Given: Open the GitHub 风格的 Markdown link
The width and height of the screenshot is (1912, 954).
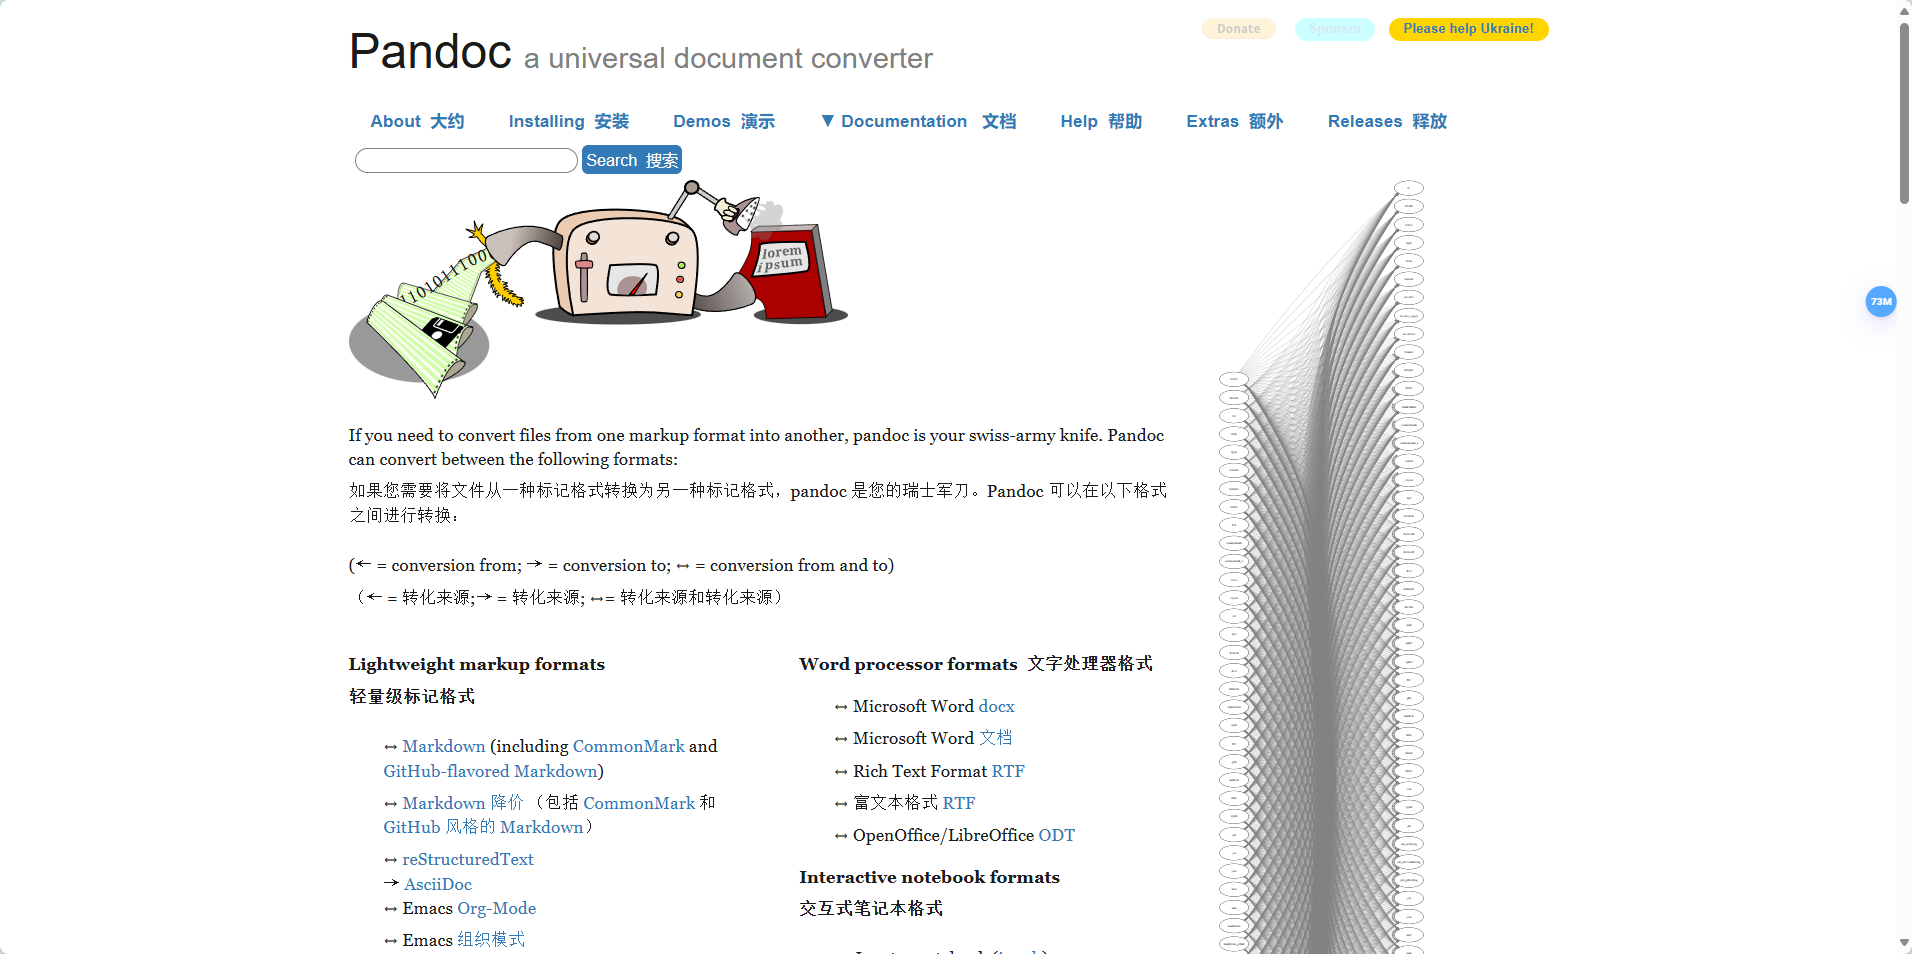Looking at the screenshot, I should coord(483,827).
